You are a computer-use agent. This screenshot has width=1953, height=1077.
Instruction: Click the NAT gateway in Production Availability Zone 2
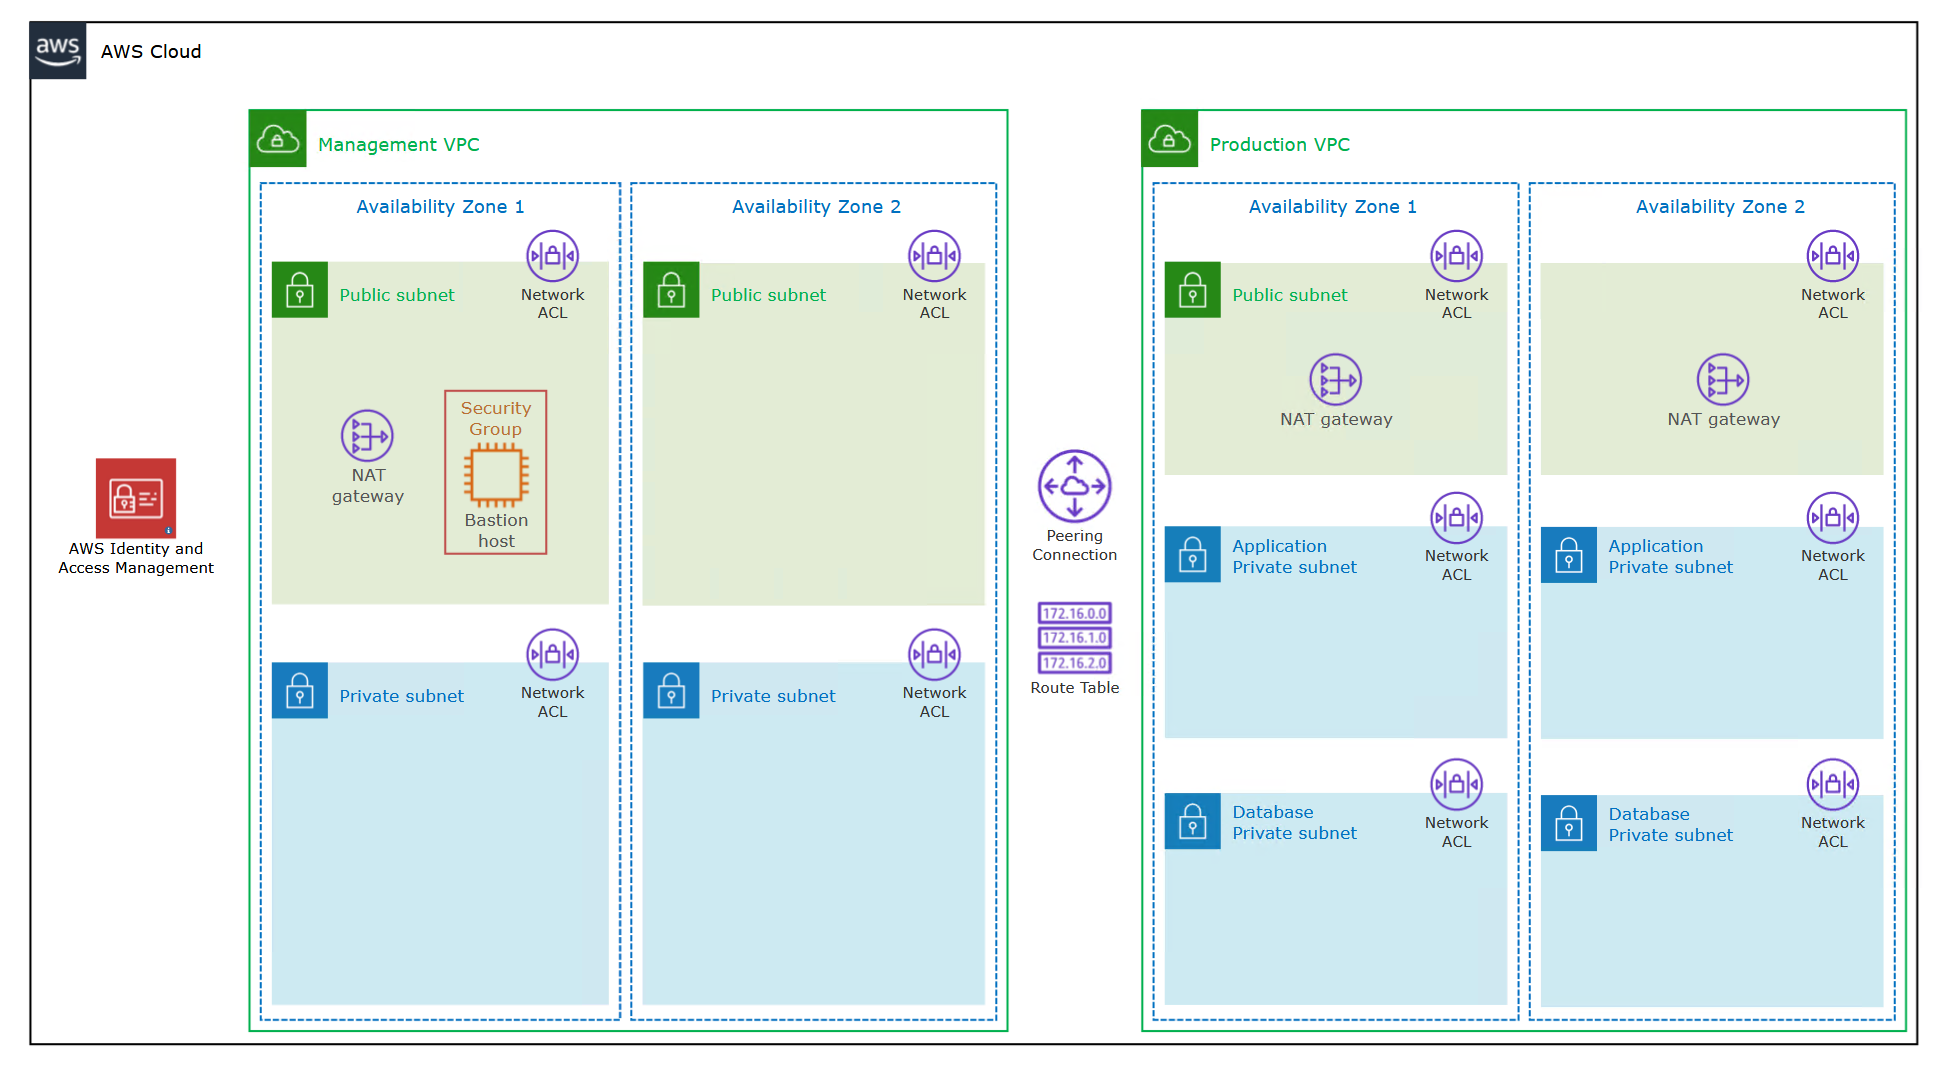click(x=1723, y=381)
